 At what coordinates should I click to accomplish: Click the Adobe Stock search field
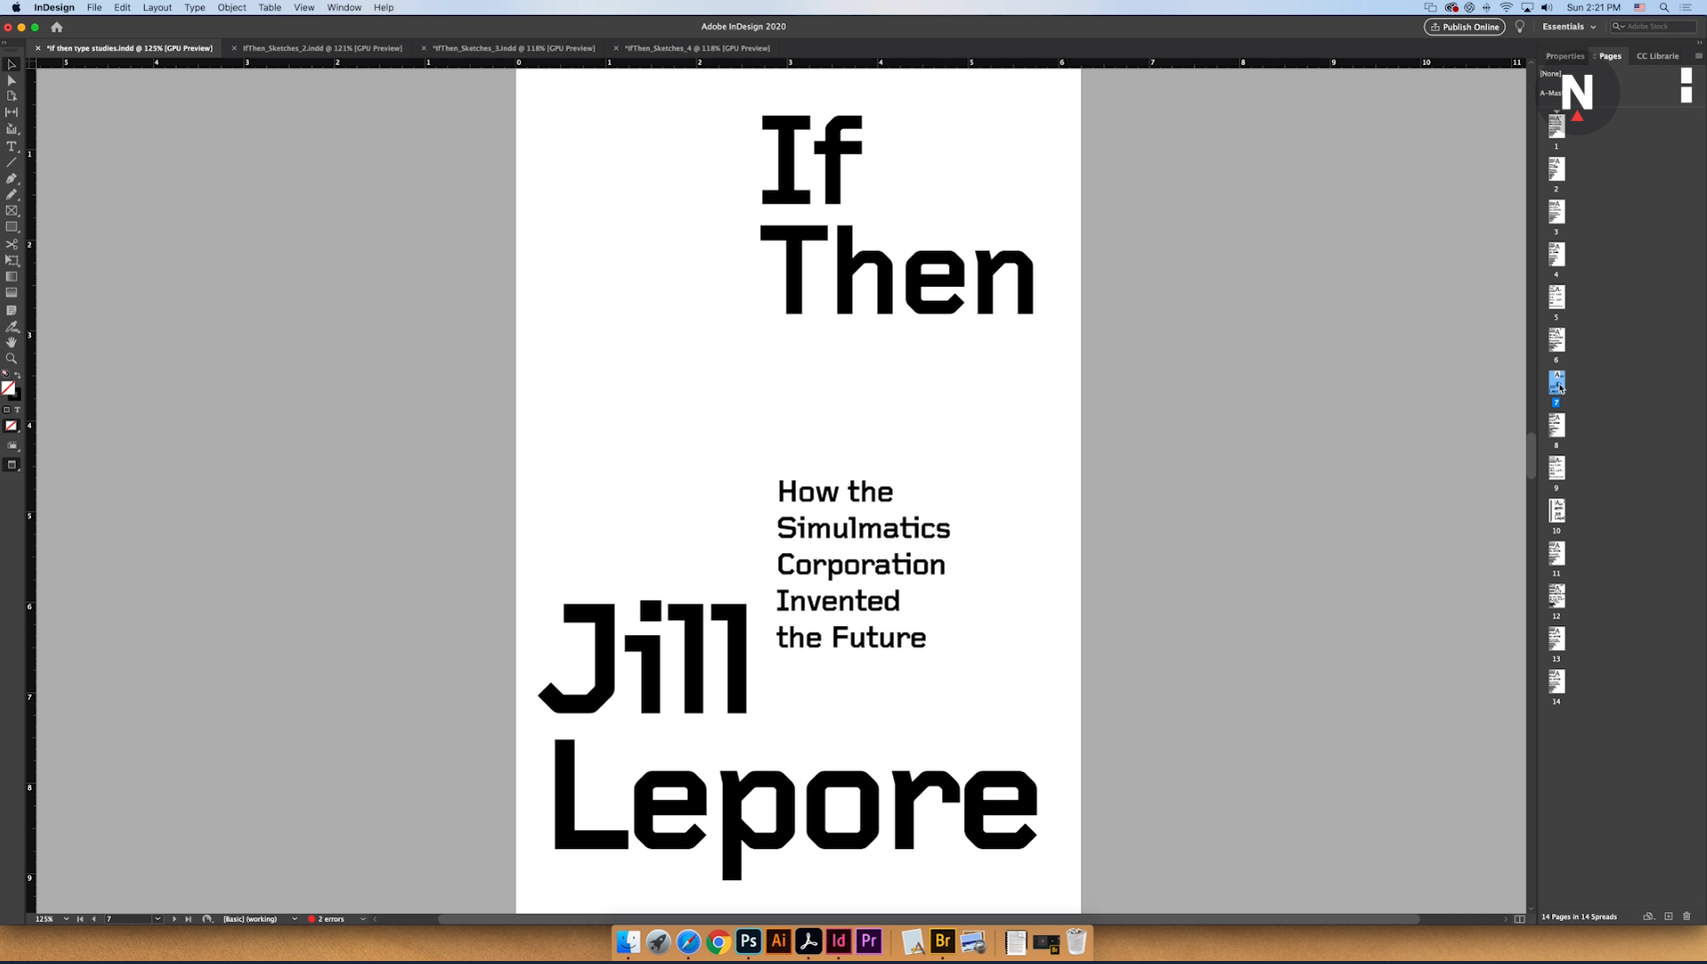tap(1655, 27)
